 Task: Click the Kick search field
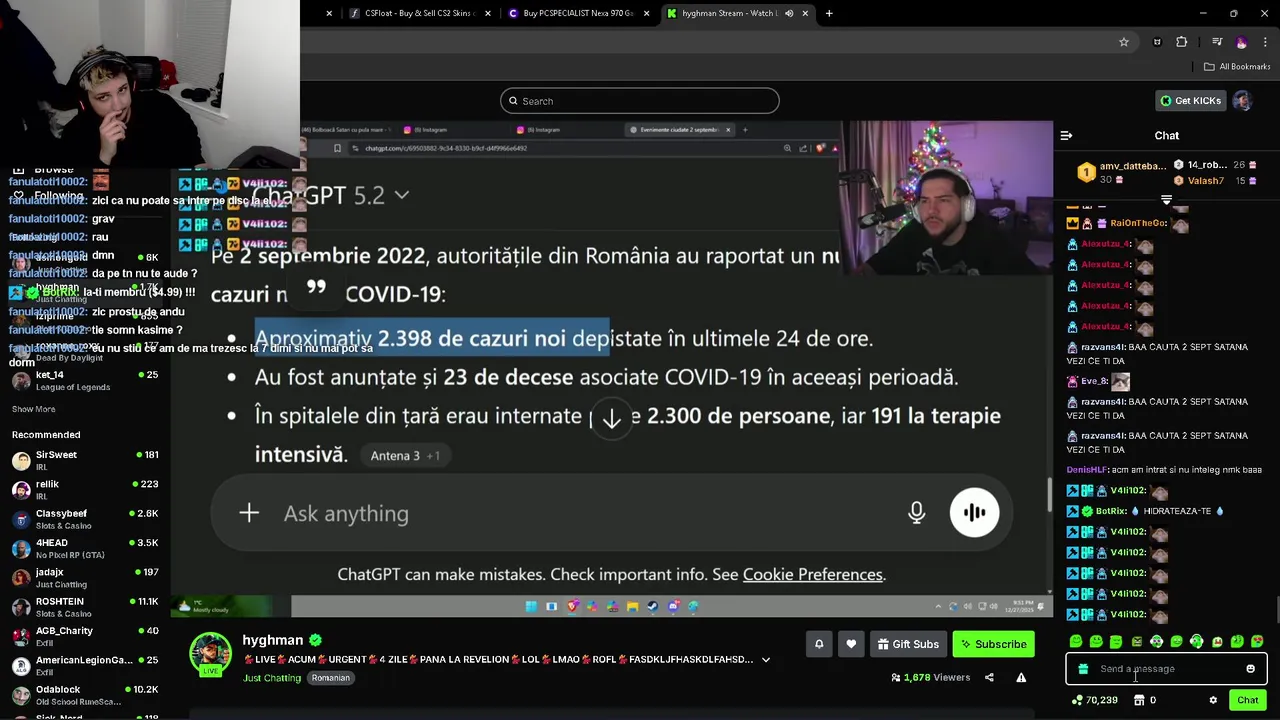click(640, 101)
